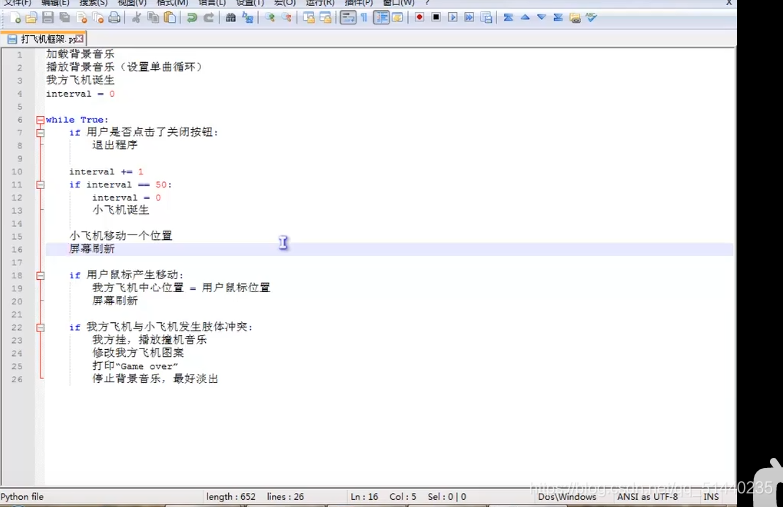Click Dos\Windows line-ending status entry

click(567, 497)
